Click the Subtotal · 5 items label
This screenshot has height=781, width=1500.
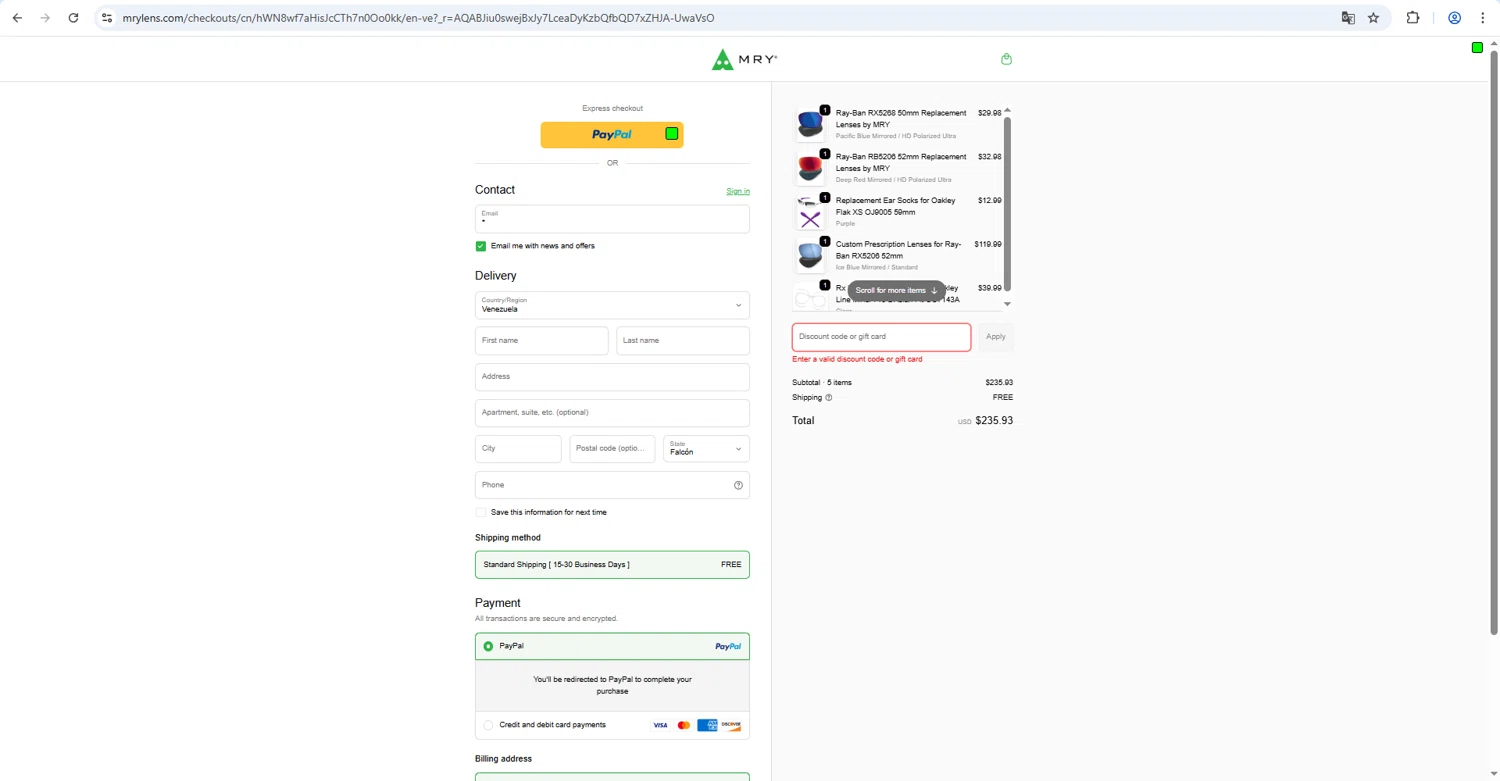pos(822,383)
